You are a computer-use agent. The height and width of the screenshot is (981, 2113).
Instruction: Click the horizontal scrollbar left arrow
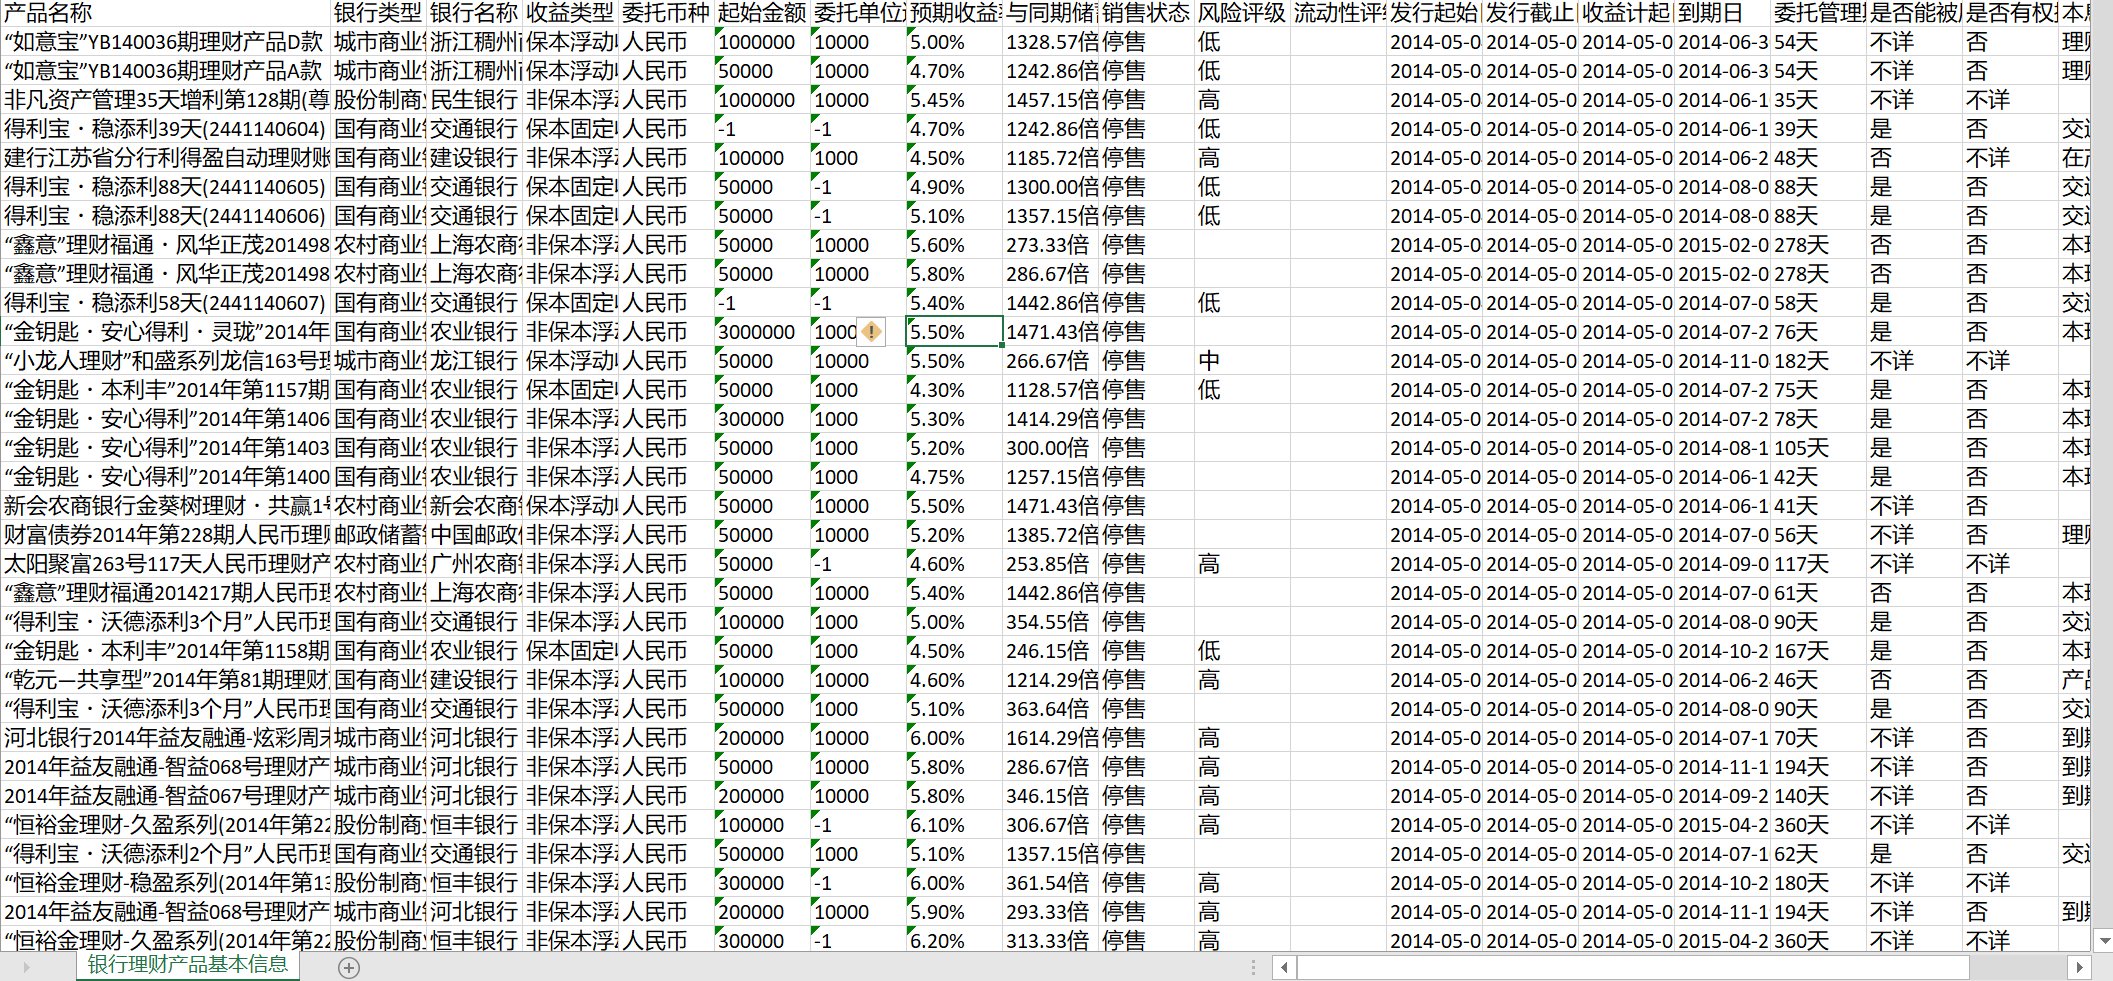[x=1285, y=967]
